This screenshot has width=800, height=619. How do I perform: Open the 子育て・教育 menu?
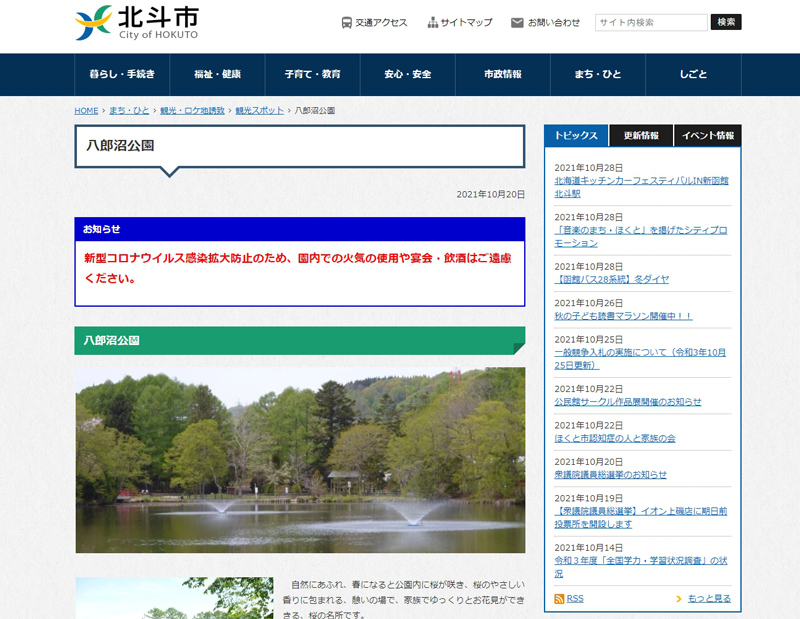[x=313, y=75]
